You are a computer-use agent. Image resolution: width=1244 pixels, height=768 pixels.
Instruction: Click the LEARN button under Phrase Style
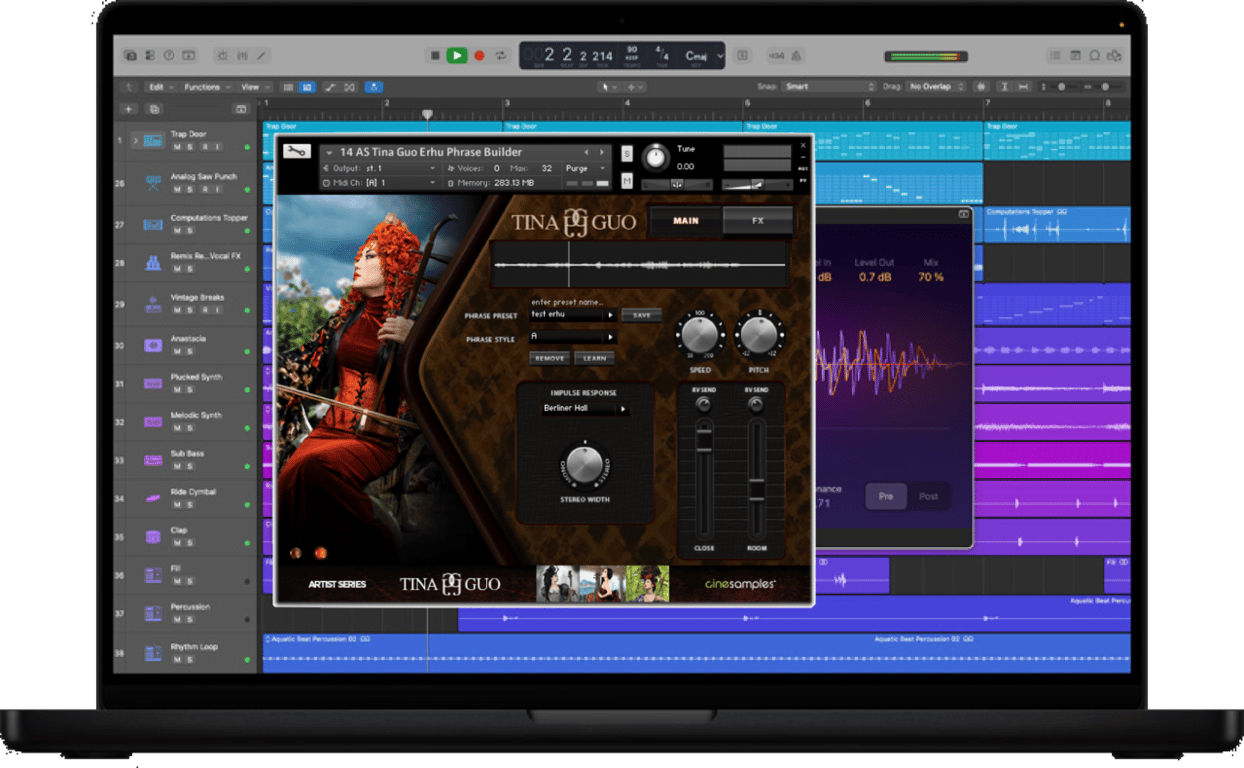click(594, 358)
